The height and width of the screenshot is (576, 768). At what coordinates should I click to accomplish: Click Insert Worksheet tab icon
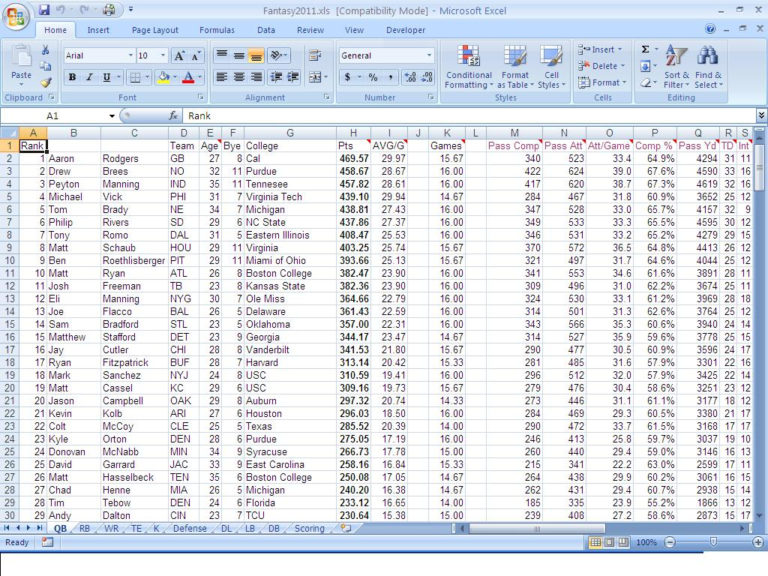(346, 528)
